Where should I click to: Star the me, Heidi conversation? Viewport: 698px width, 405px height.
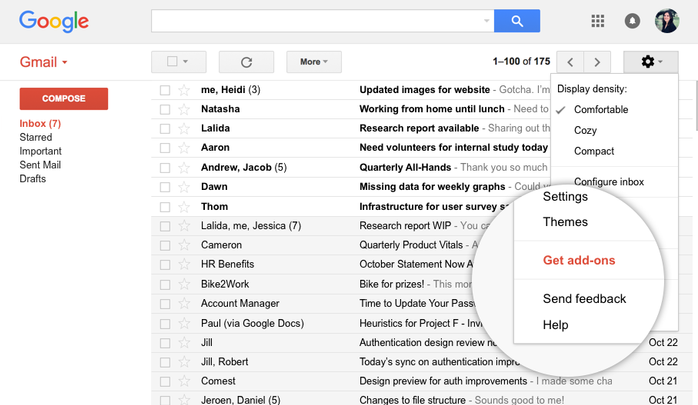[184, 90]
